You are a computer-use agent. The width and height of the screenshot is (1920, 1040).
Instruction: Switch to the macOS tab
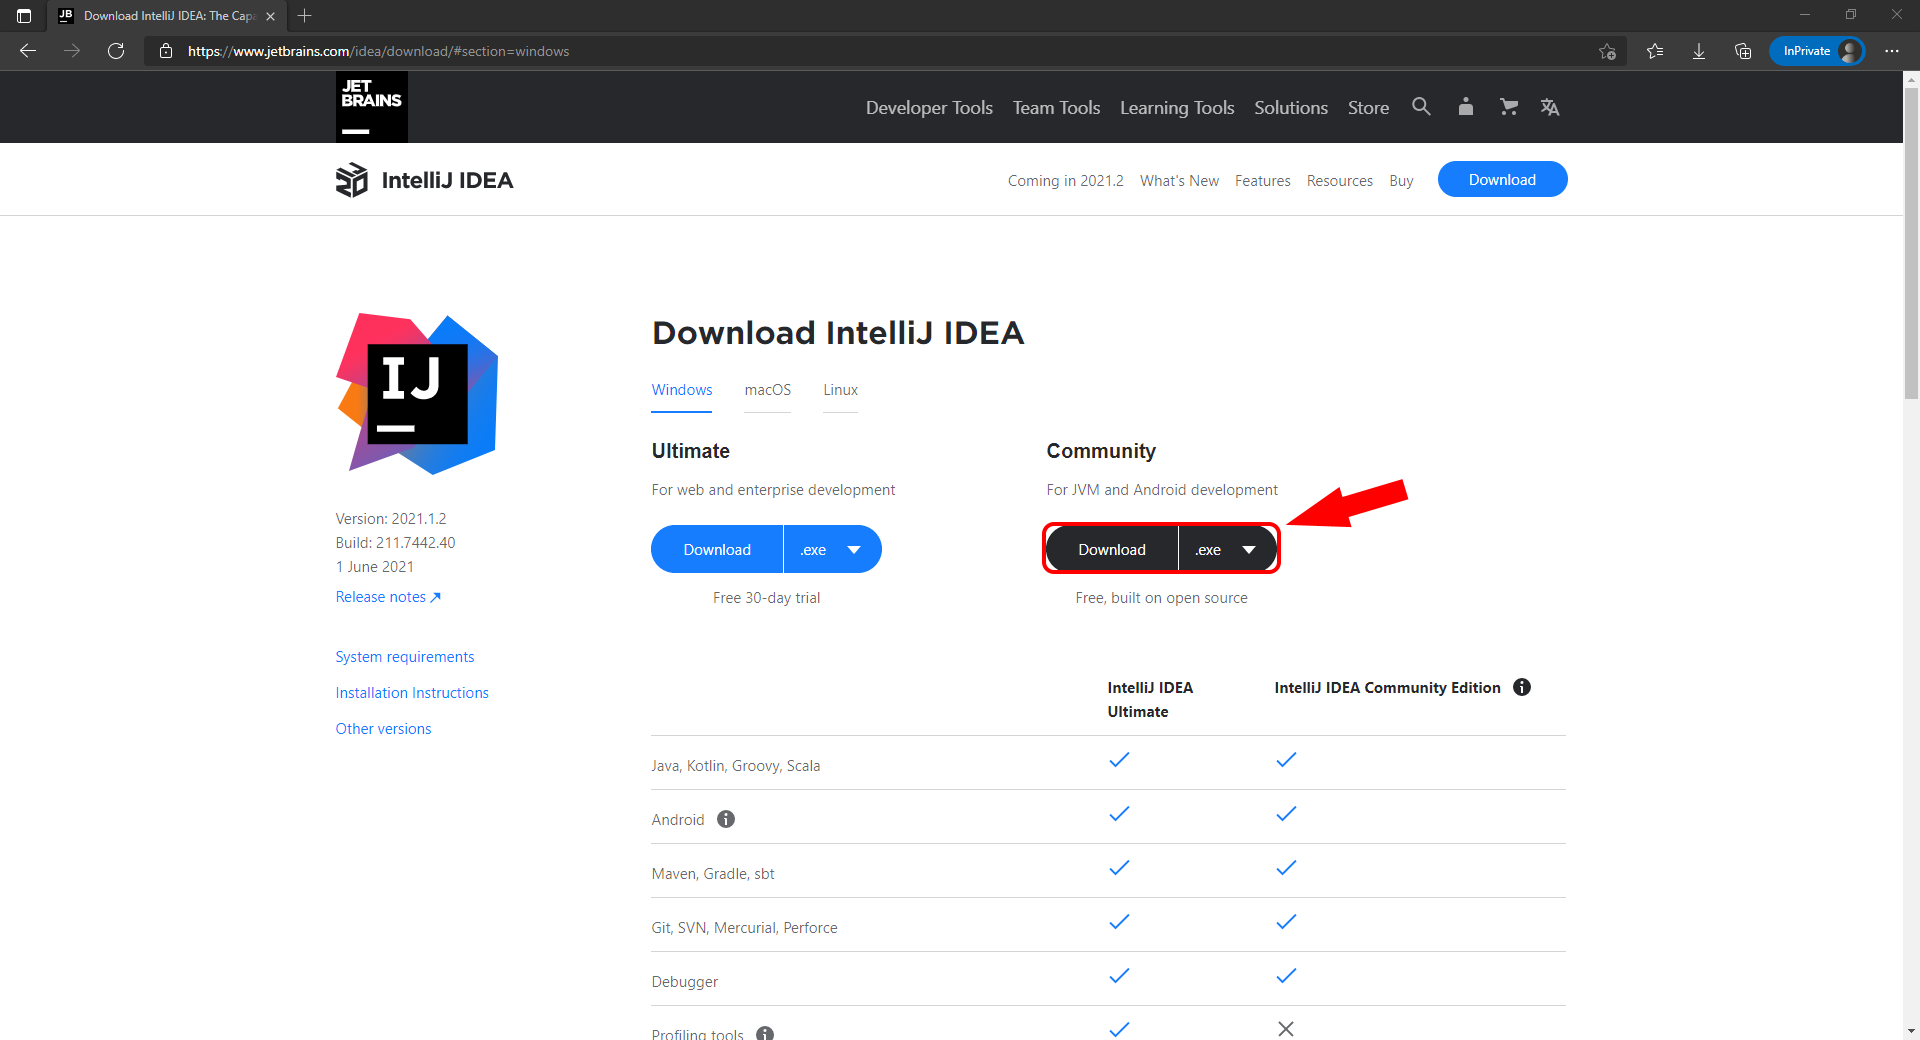[x=767, y=390]
